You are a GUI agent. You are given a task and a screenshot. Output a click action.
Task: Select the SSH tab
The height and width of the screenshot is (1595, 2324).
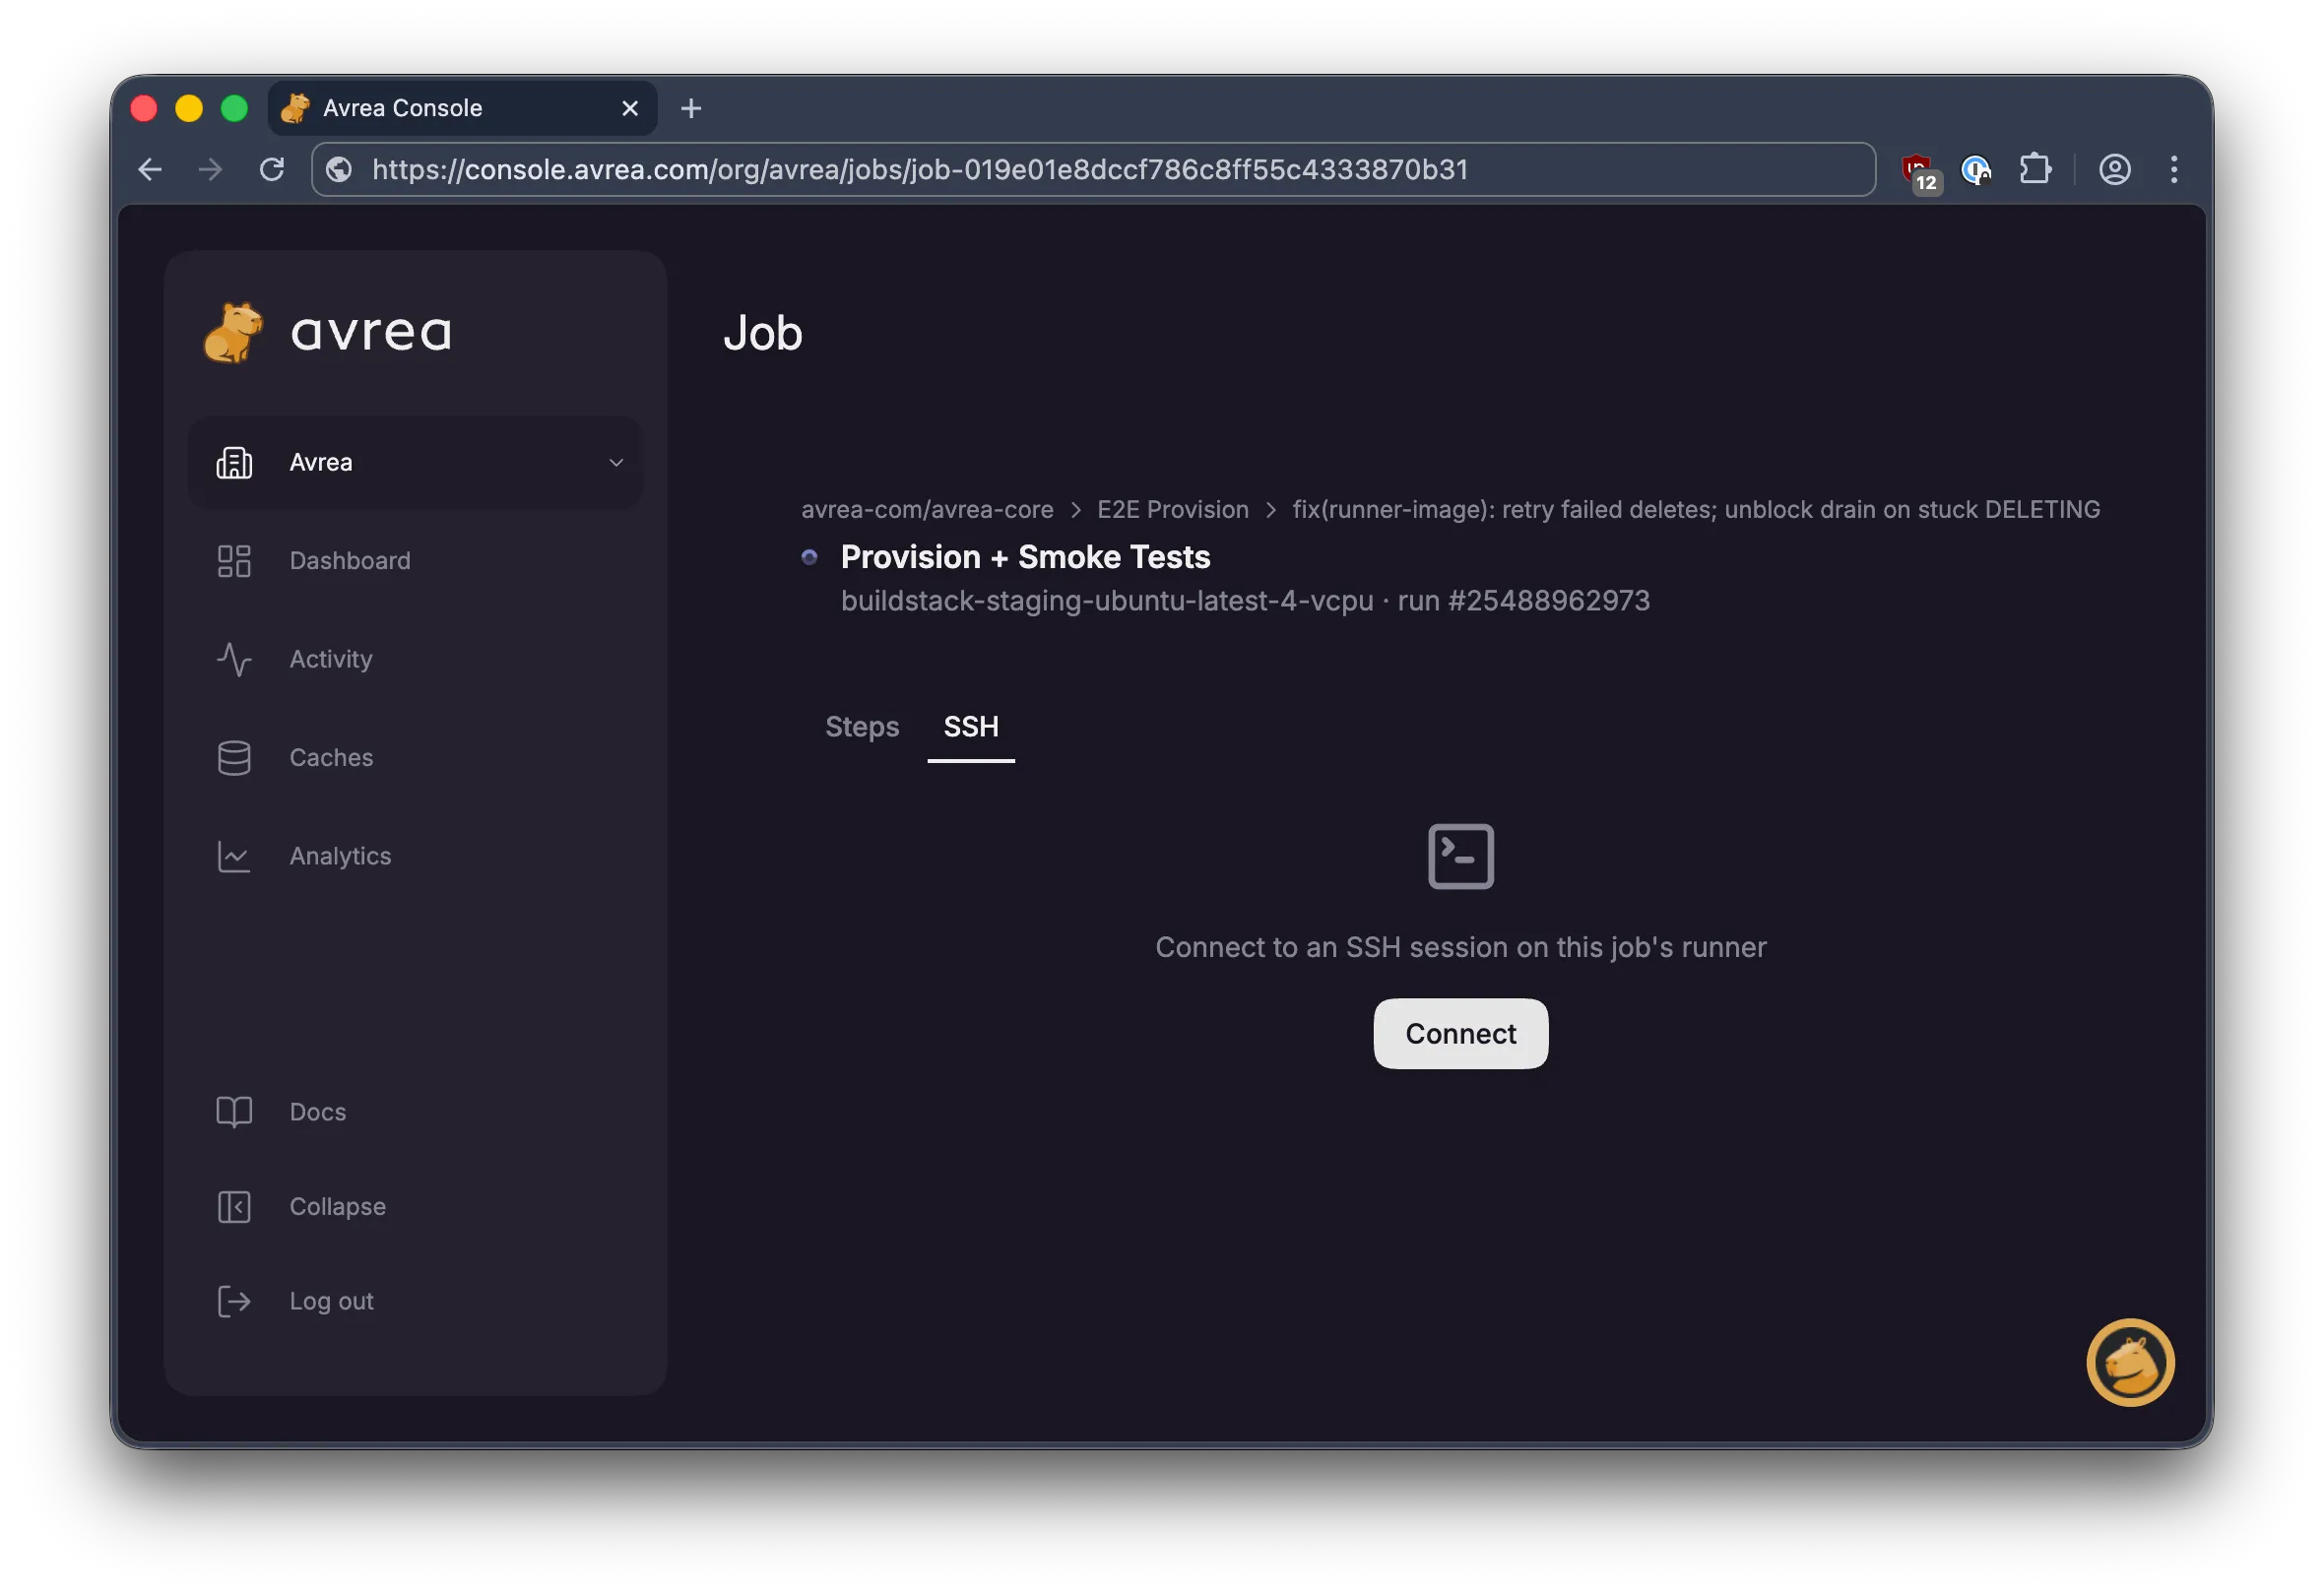point(971,727)
